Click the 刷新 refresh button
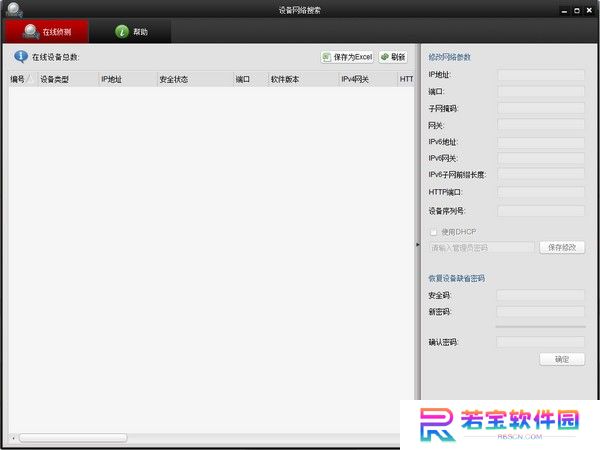This screenshot has height=450, width=600. coord(393,57)
